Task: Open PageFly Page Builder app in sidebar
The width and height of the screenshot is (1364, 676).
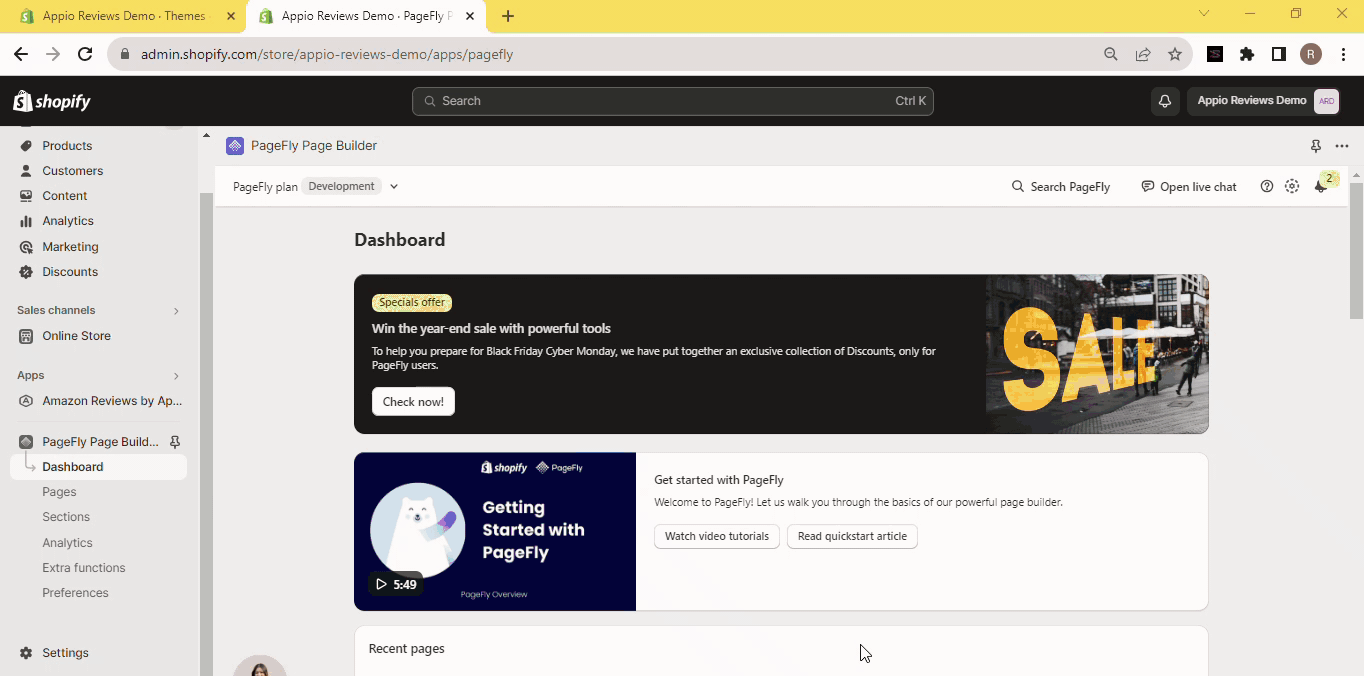Action: coord(100,442)
